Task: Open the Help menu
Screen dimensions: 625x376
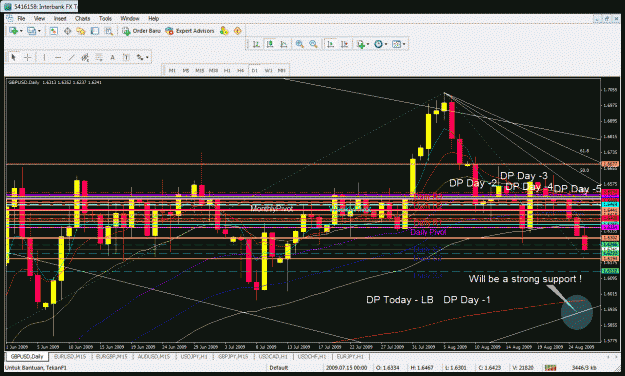Action: point(153,18)
